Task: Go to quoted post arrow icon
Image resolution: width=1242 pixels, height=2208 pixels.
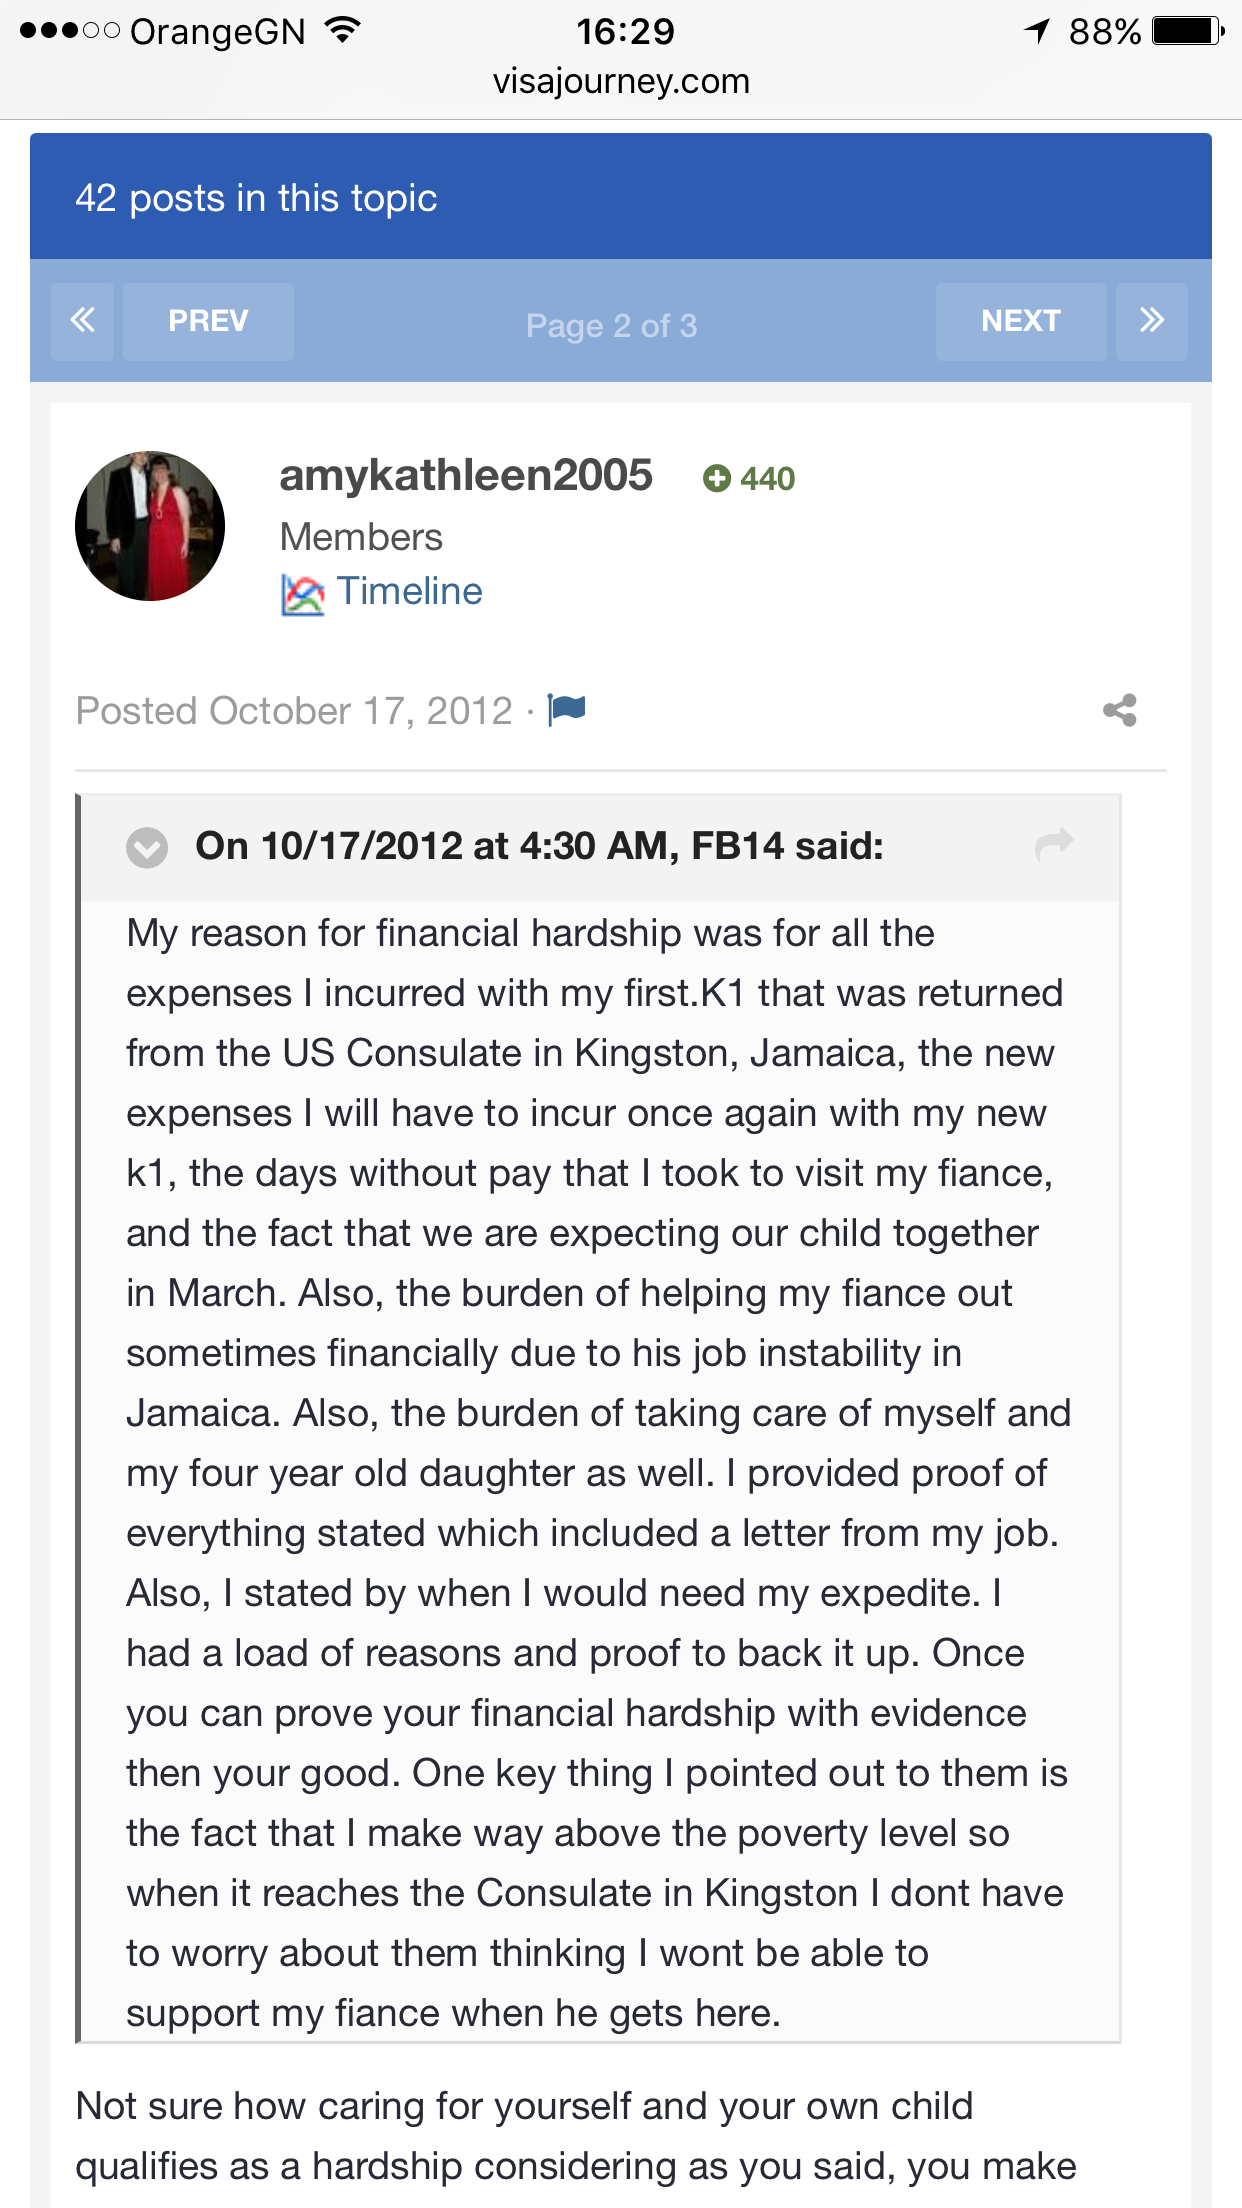Action: (x=1054, y=844)
